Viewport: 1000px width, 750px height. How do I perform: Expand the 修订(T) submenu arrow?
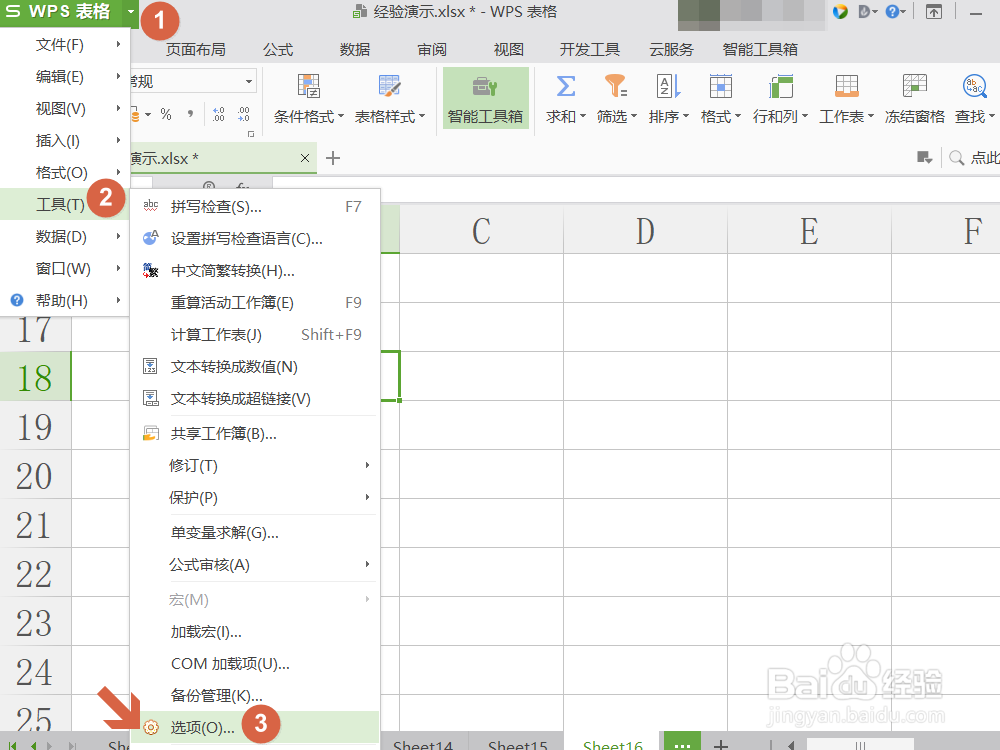(366, 465)
